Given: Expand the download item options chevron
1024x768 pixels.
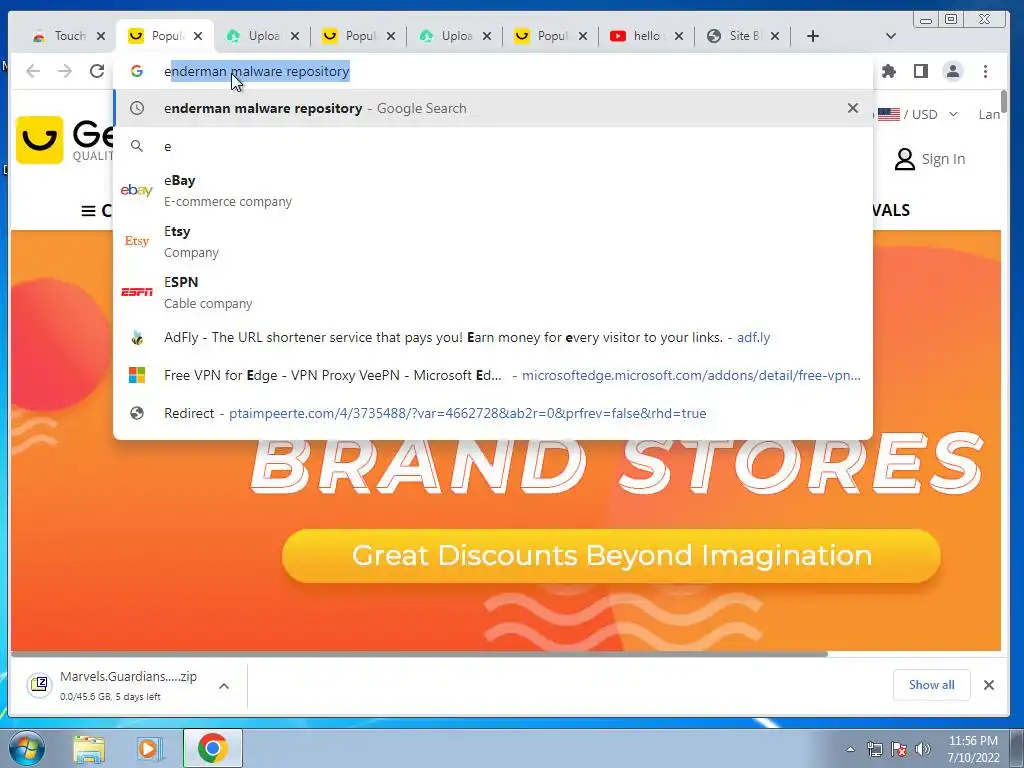Looking at the screenshot, I should pyautogui.click(x=223, y=686).
